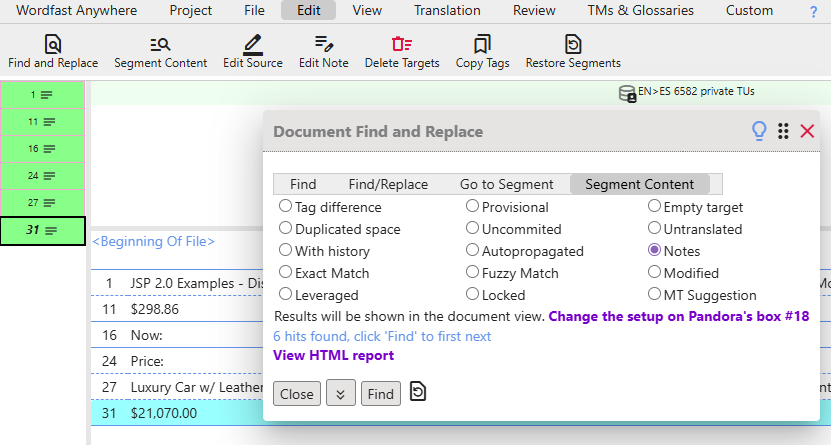
Task: Select the Empty target radio option
Action: pyautogui.click(x=654, y=206)
